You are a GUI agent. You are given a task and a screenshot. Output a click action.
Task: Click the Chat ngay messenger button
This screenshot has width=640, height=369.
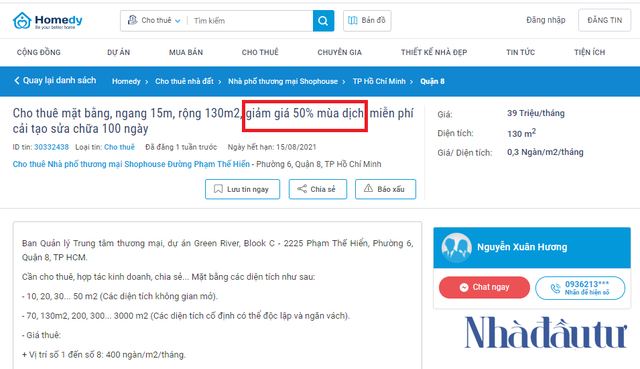(484, 287)
